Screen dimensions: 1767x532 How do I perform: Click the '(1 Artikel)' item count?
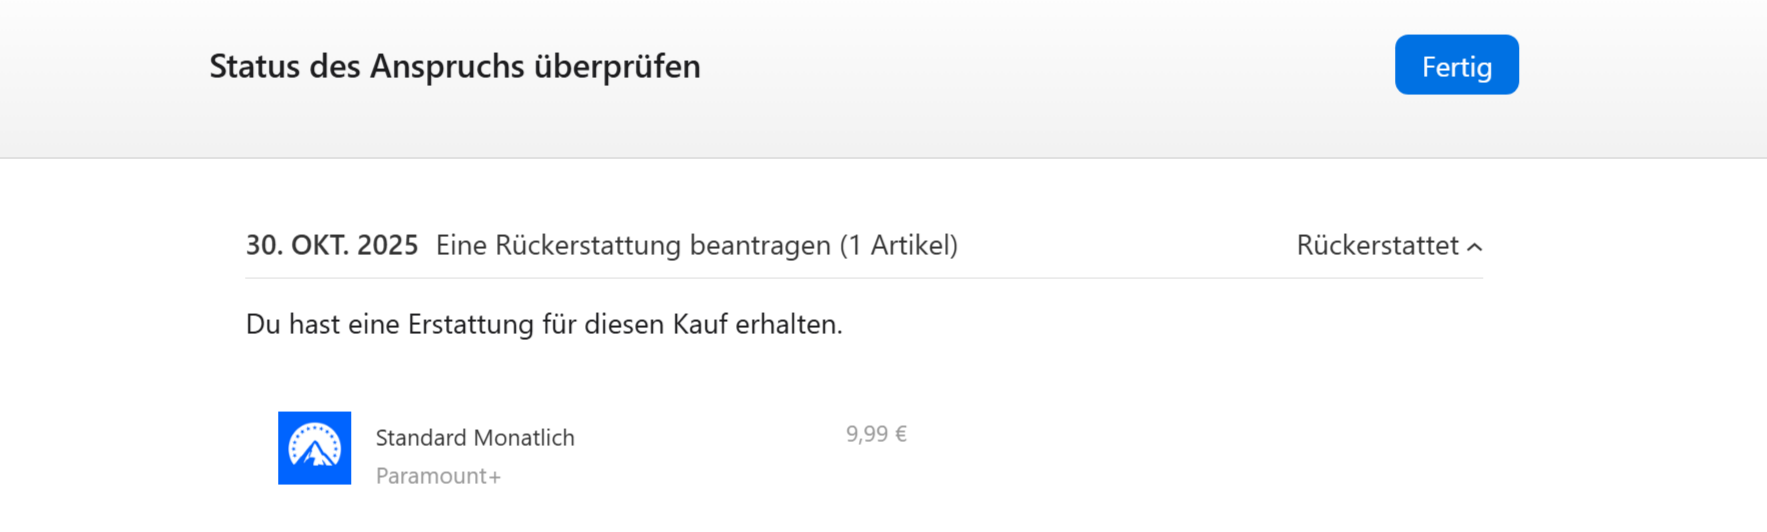(898, 245)
